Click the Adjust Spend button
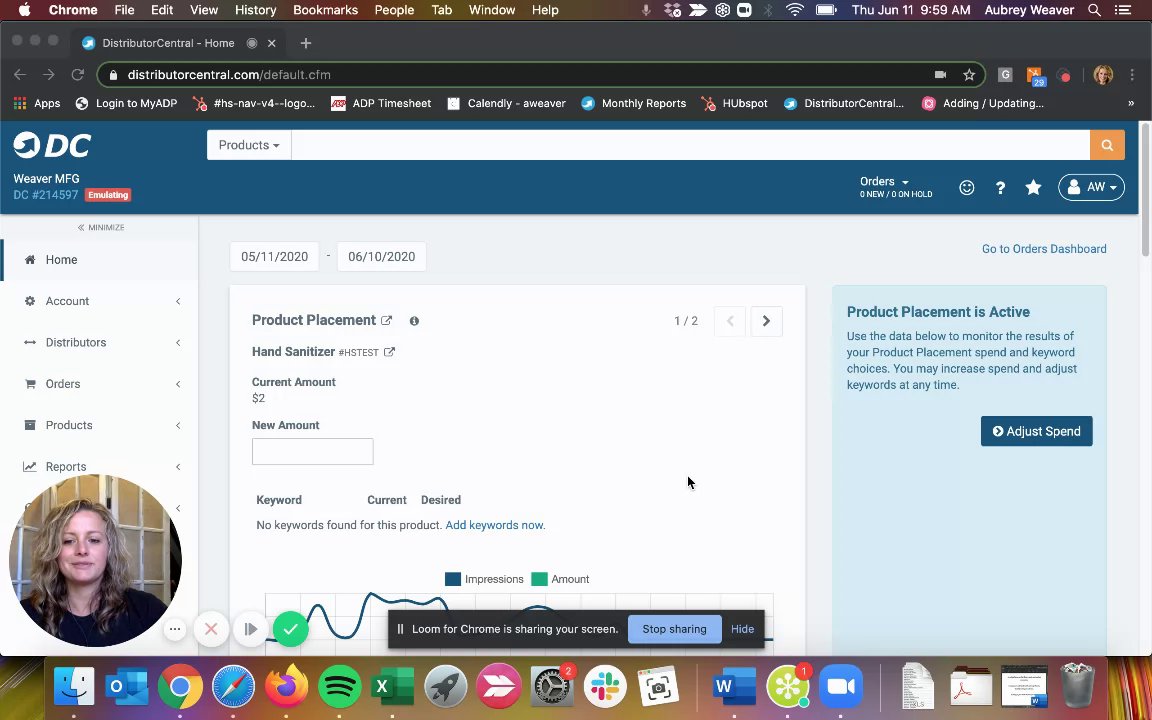This screenshot has height=720, width=1152. pos(1036,431)
